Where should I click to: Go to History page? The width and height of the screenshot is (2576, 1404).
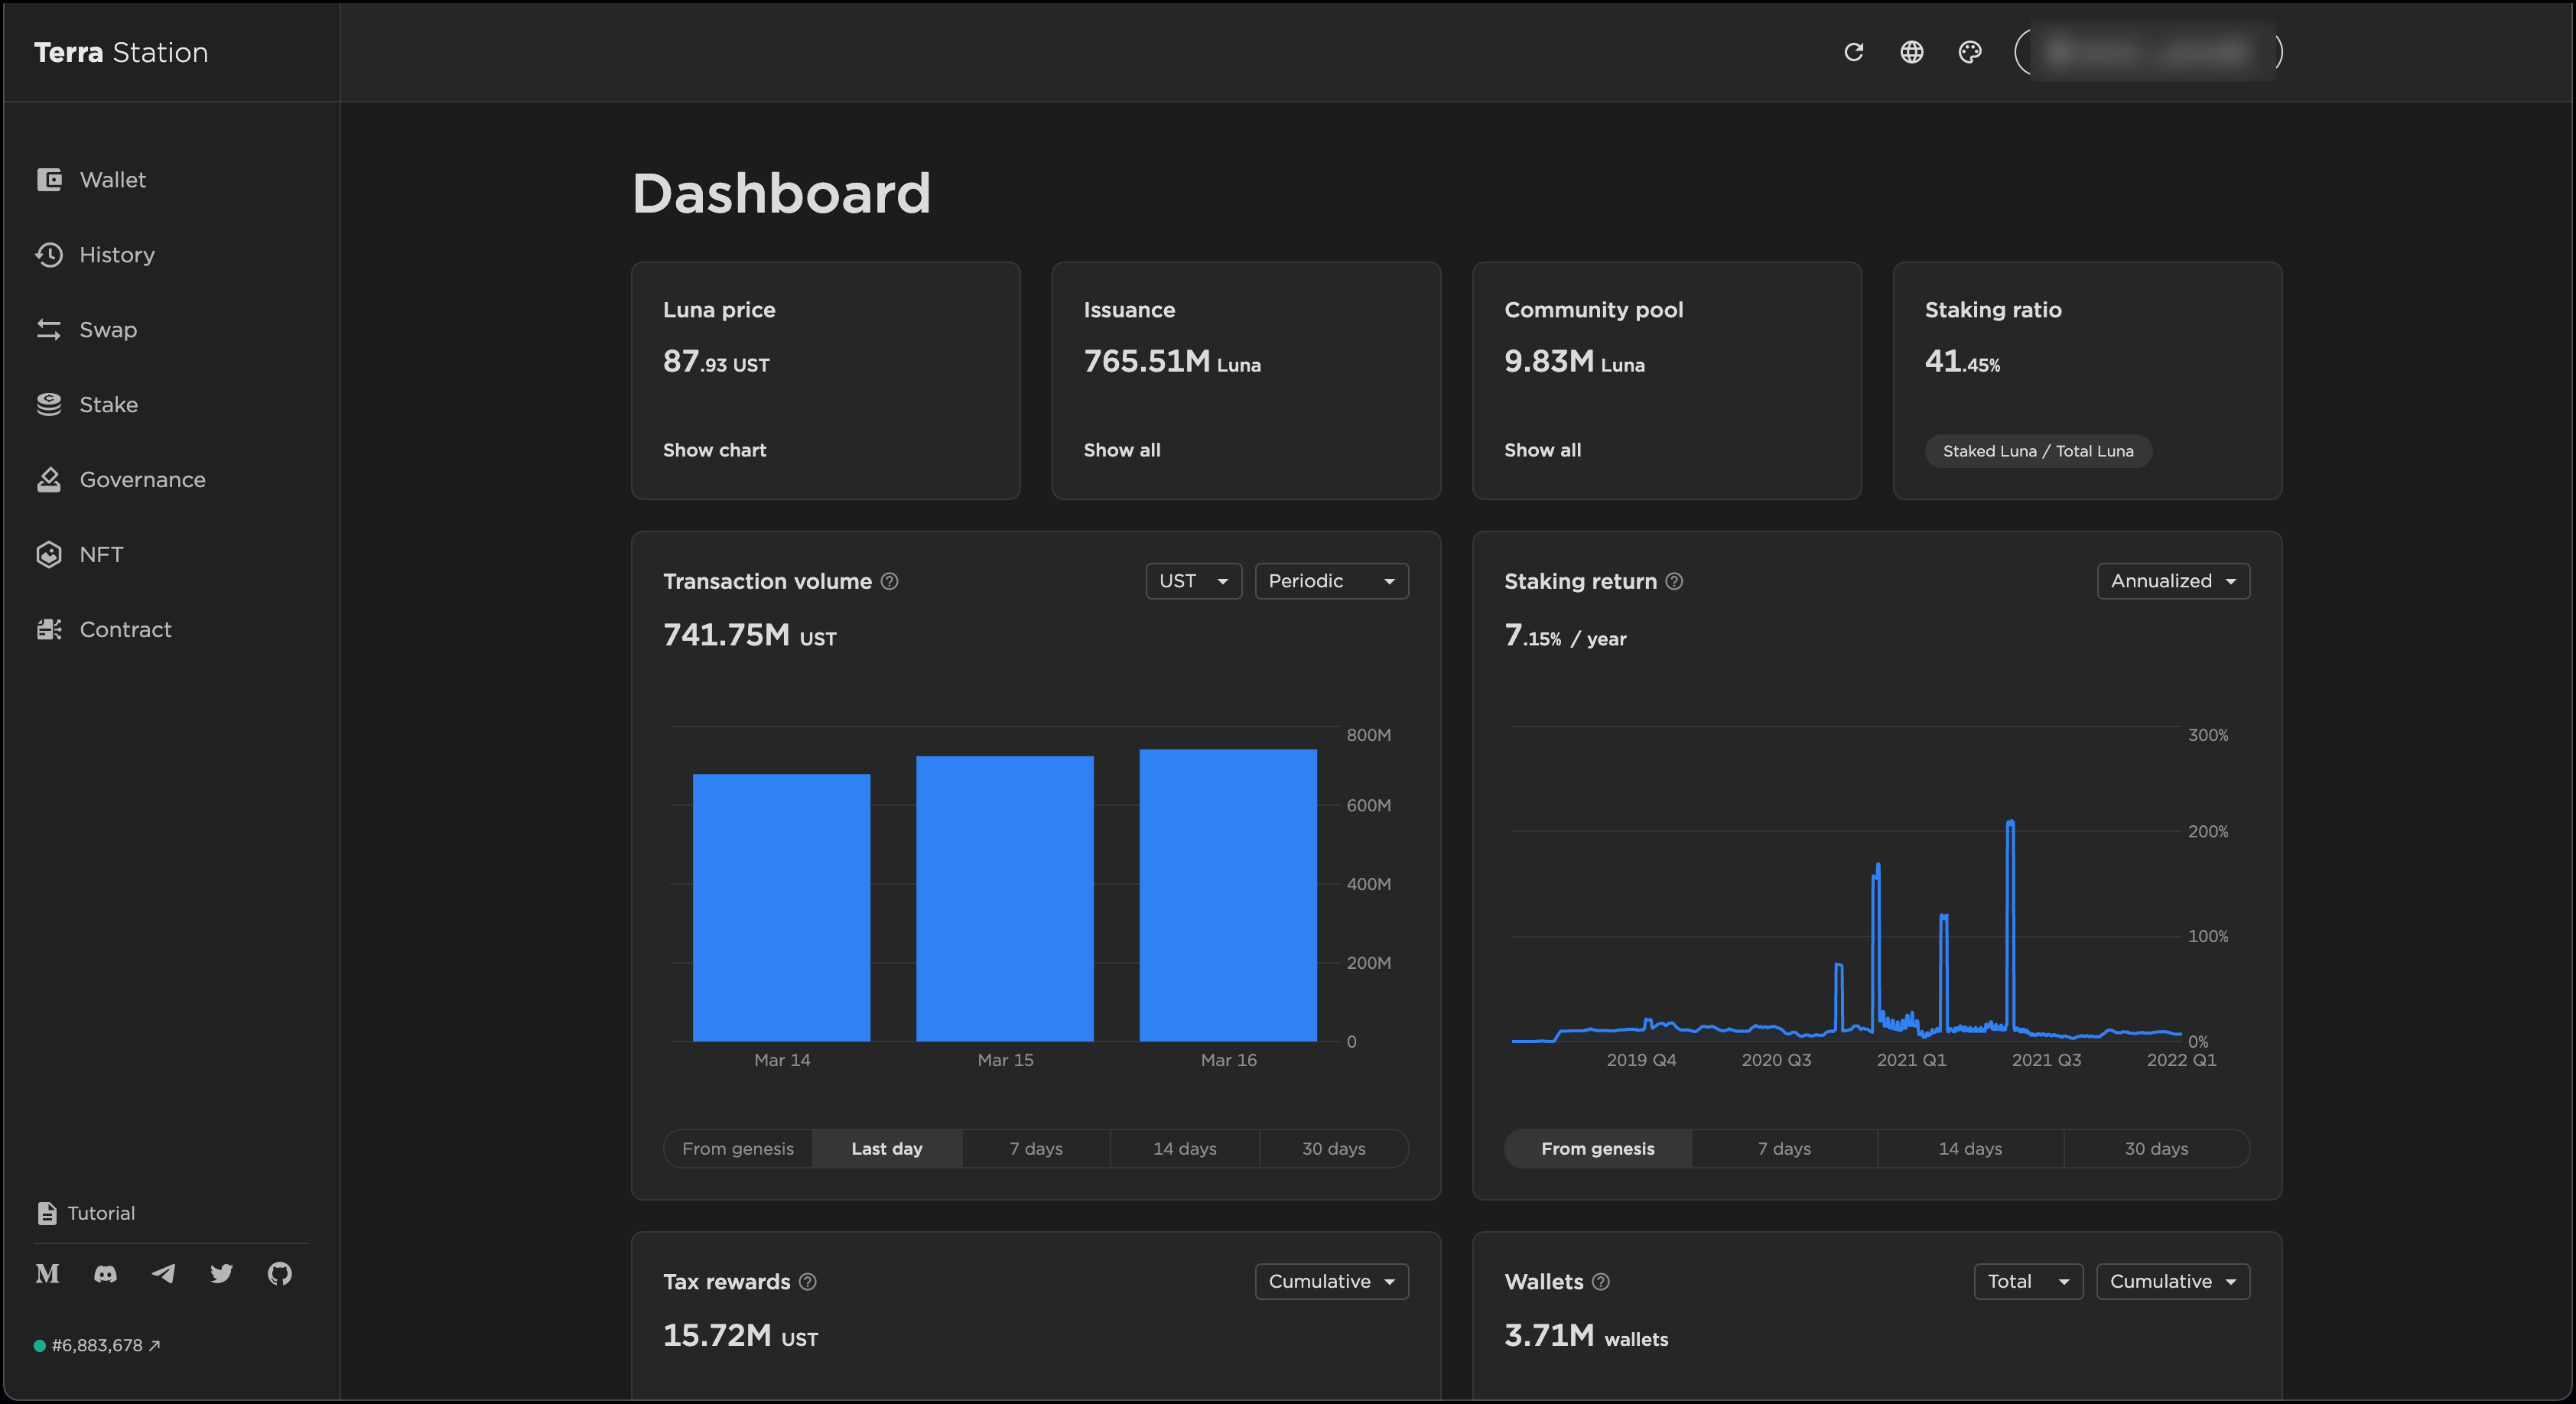coord(117,254)
